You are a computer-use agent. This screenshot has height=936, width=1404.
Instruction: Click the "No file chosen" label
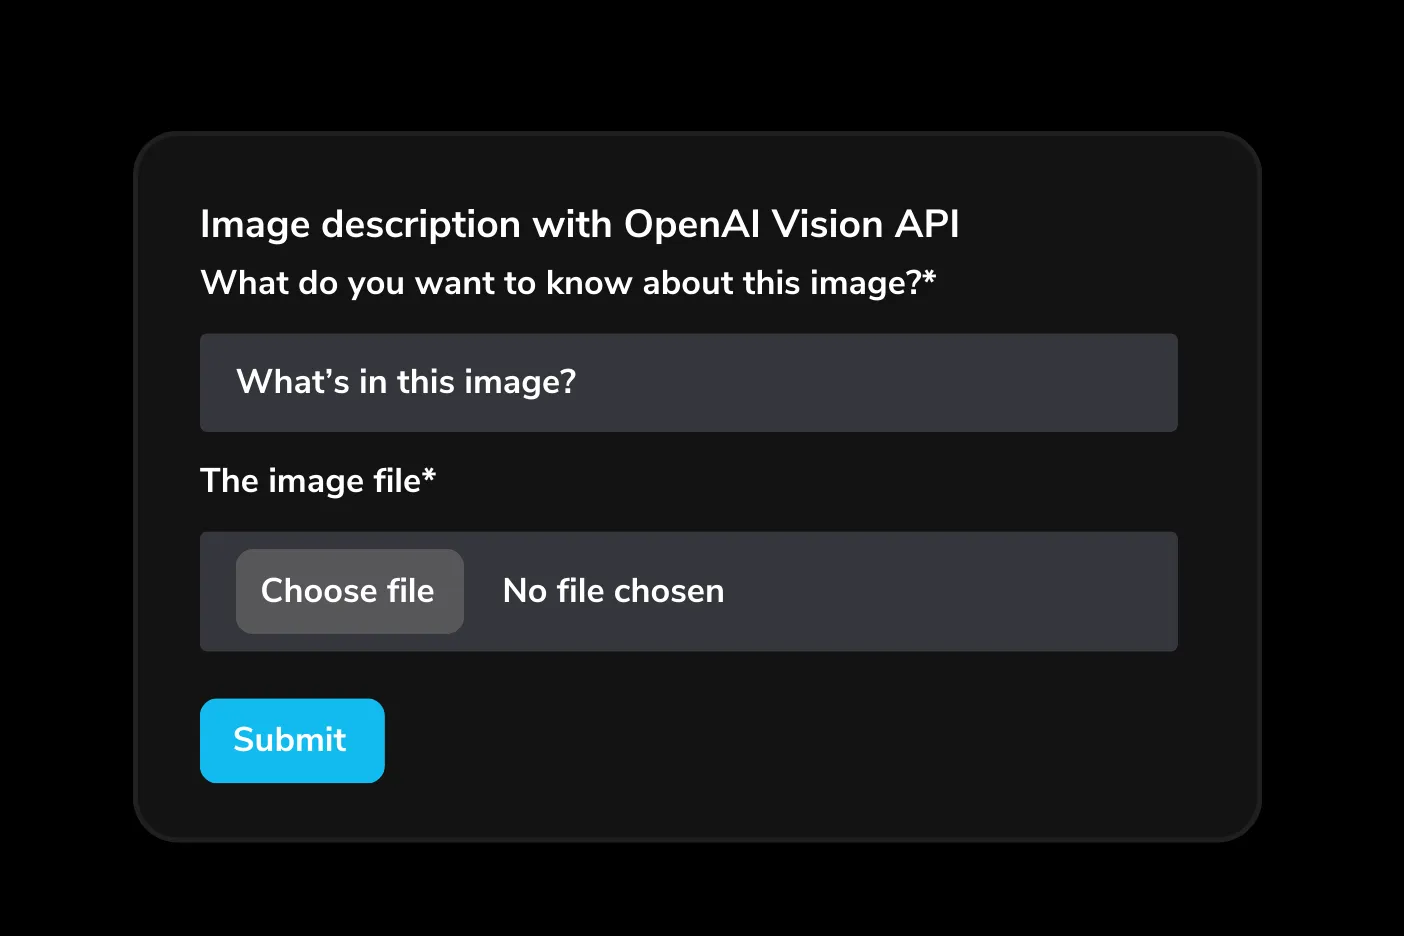(x=612, y=591)
